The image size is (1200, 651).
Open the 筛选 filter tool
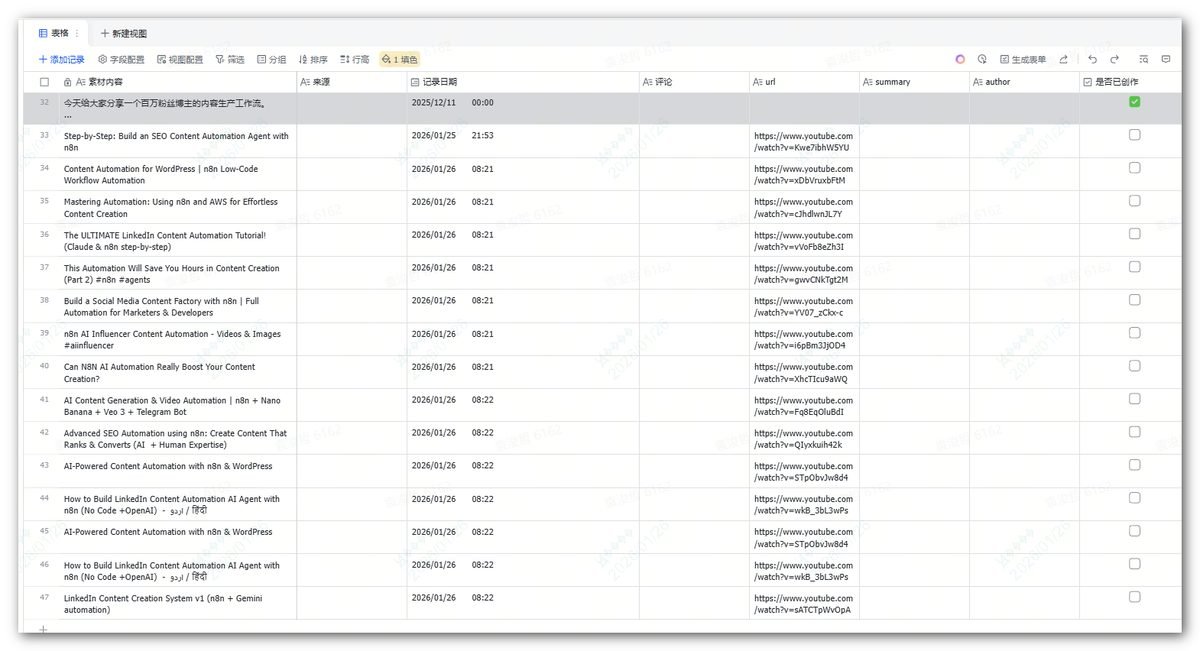(230, 60)
